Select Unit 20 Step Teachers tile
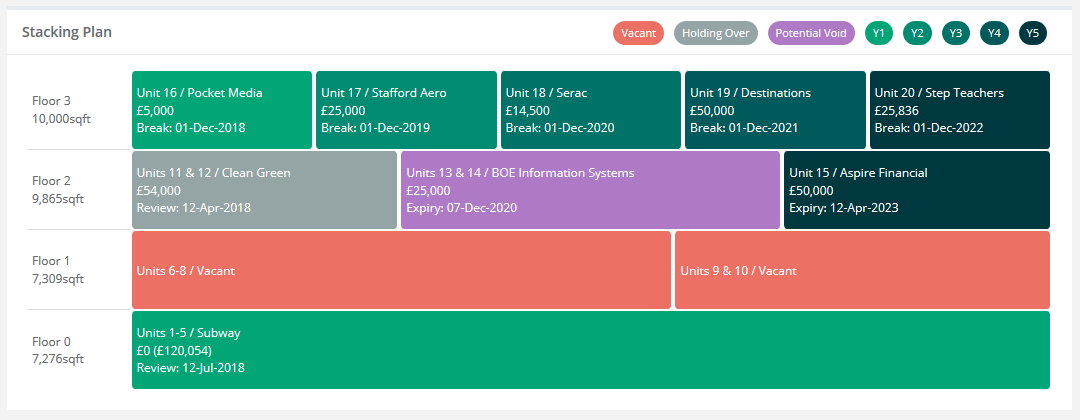Screen dimensions: 1080x420 pos(959,110)
